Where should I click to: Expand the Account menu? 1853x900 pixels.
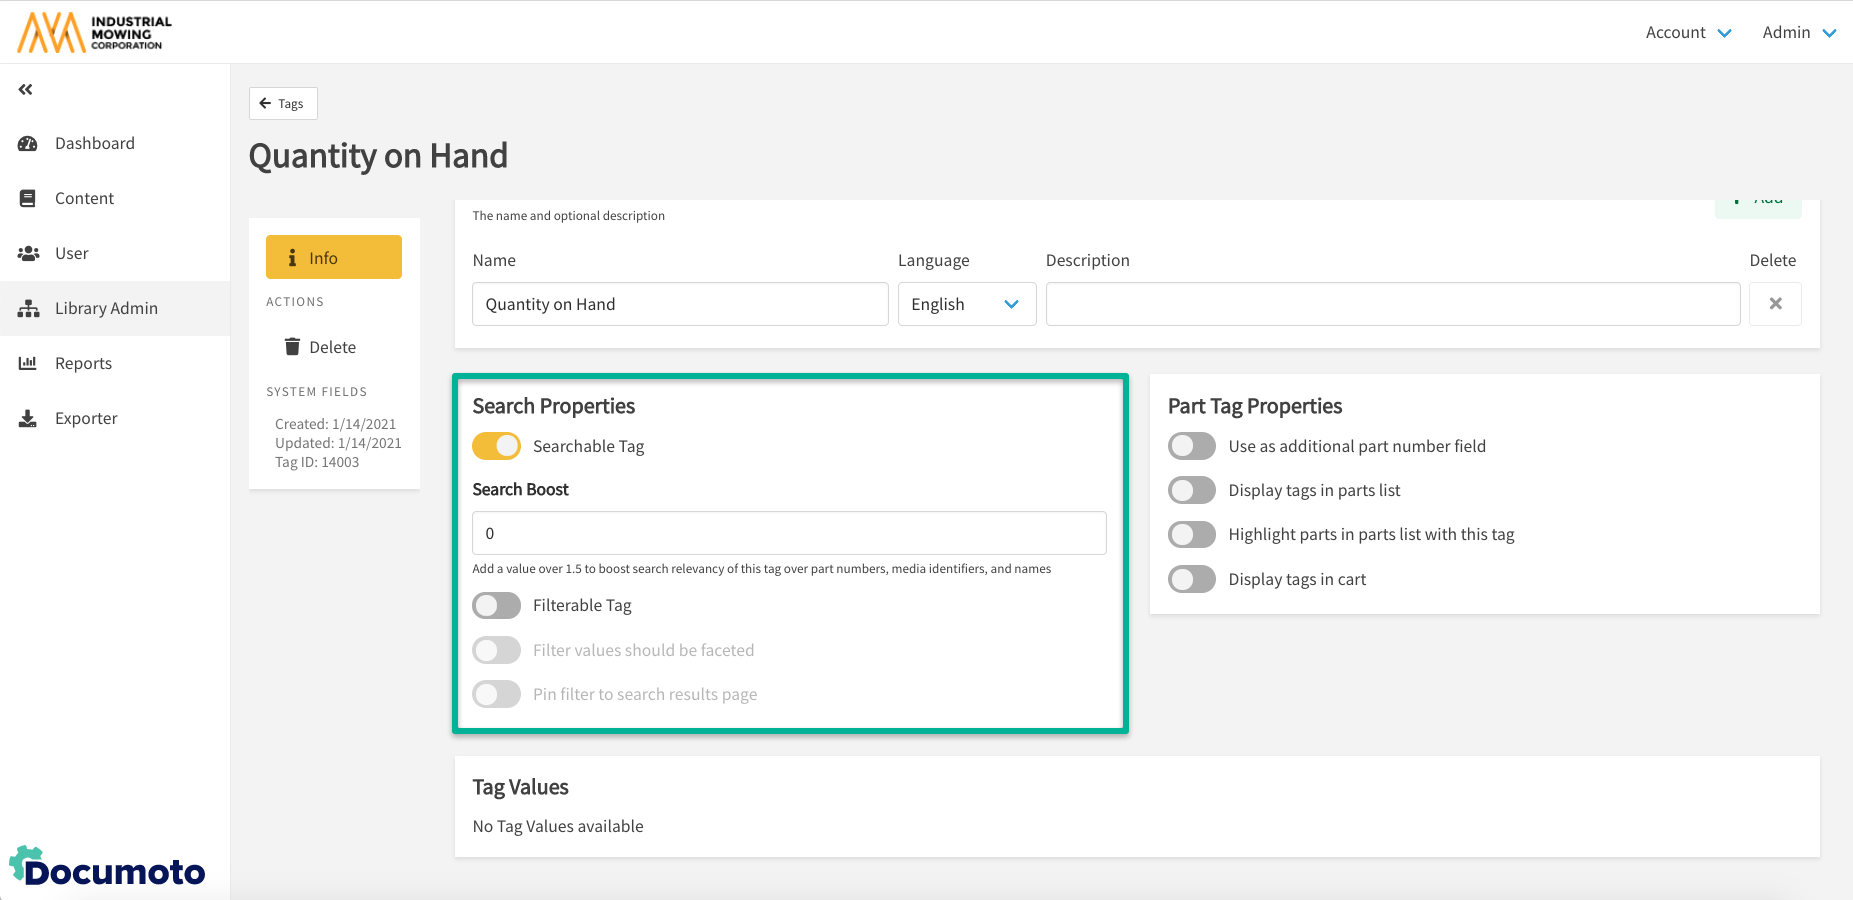[x=1688, y=33]
